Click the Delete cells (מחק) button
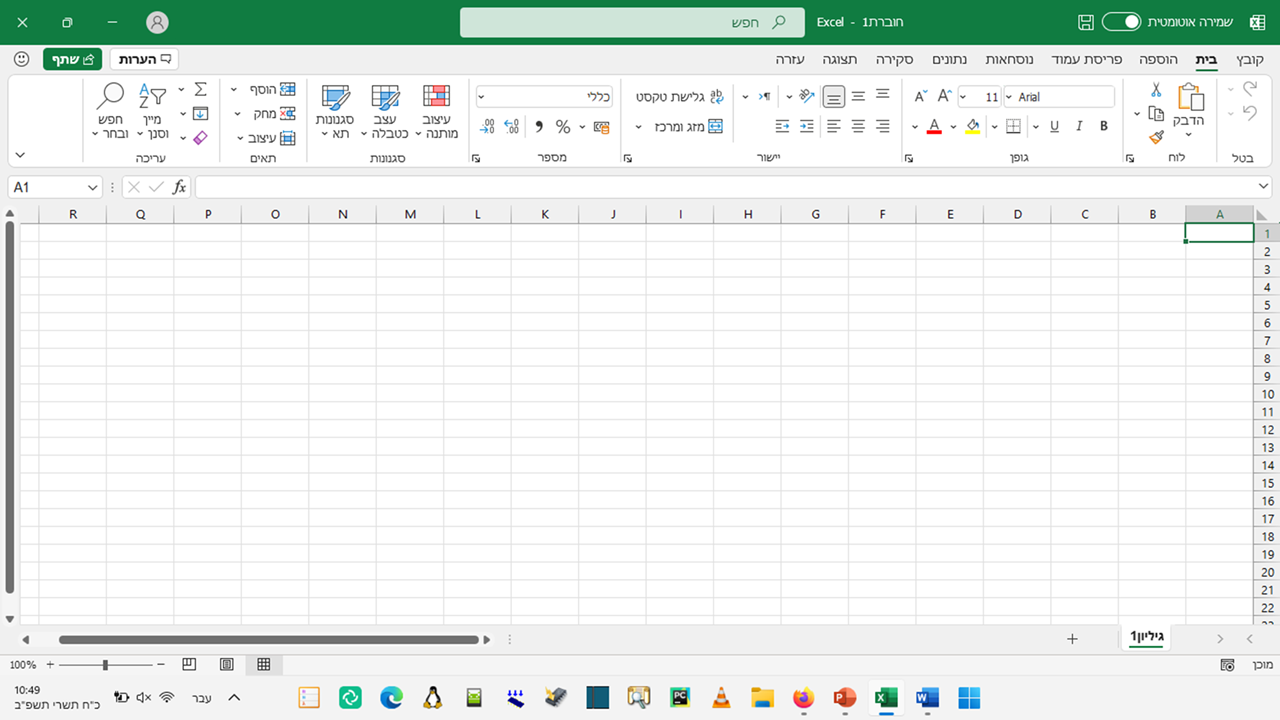1280x720 pixels. coord(273,114)
